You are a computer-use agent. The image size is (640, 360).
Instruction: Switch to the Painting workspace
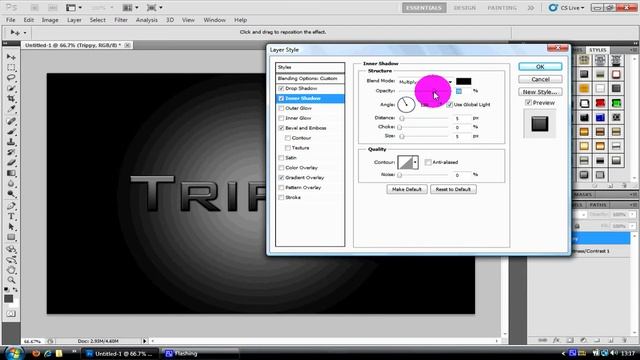[502, 8]
